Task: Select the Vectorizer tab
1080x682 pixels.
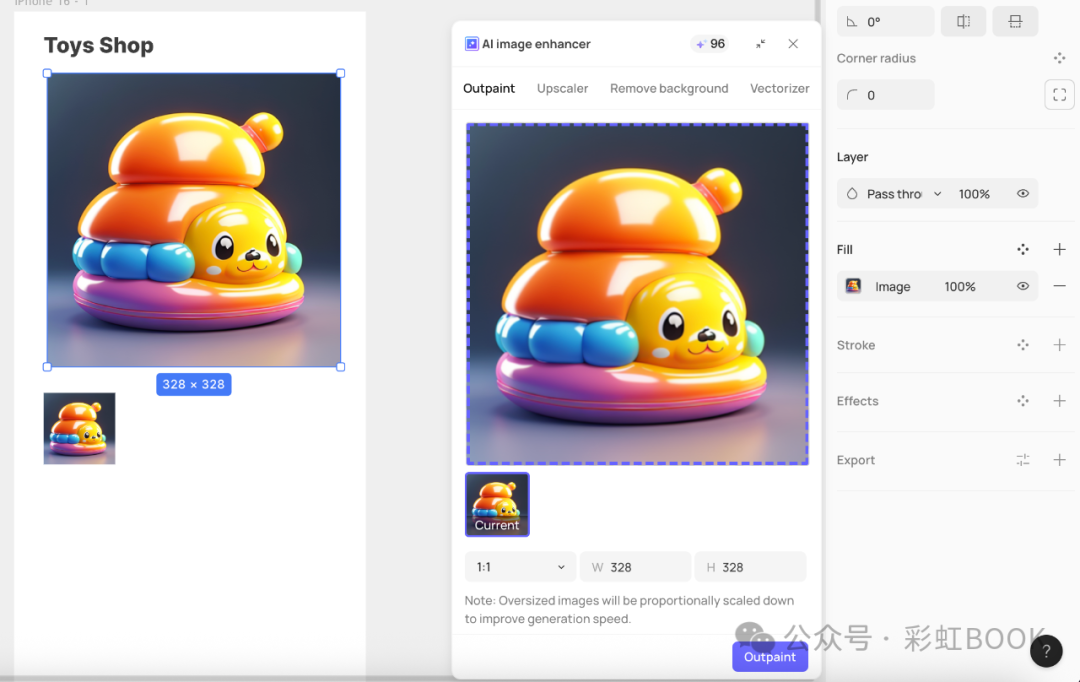Action: click(779, 88)
